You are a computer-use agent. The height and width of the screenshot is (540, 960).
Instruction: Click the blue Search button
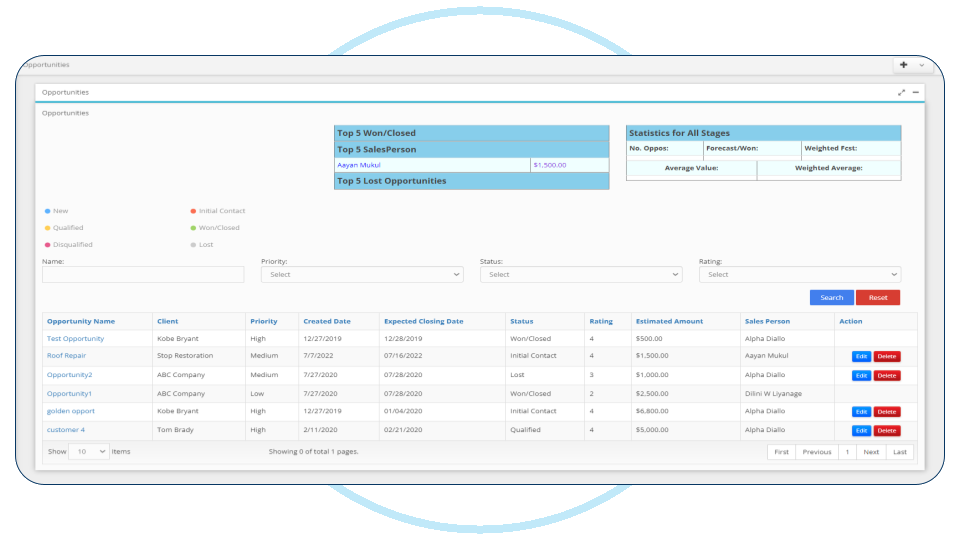(831, 298)
